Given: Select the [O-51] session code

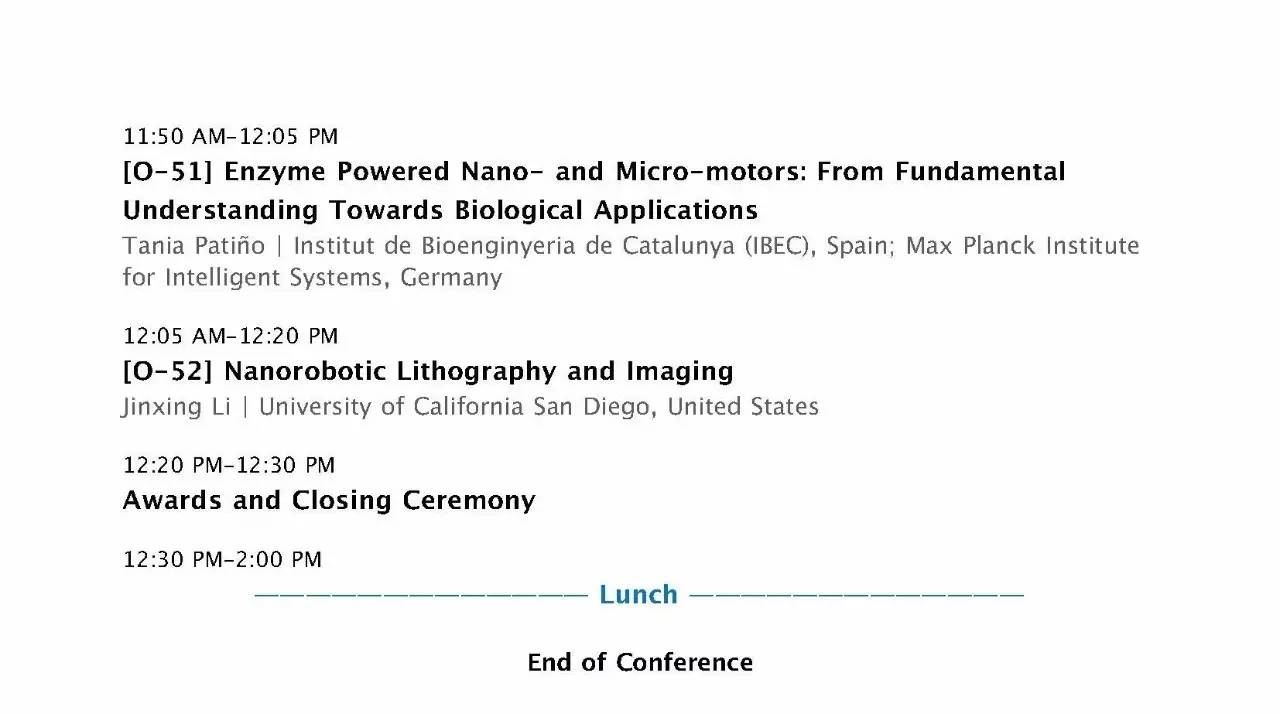Looking at the screenshot, I should click(168, 172).
